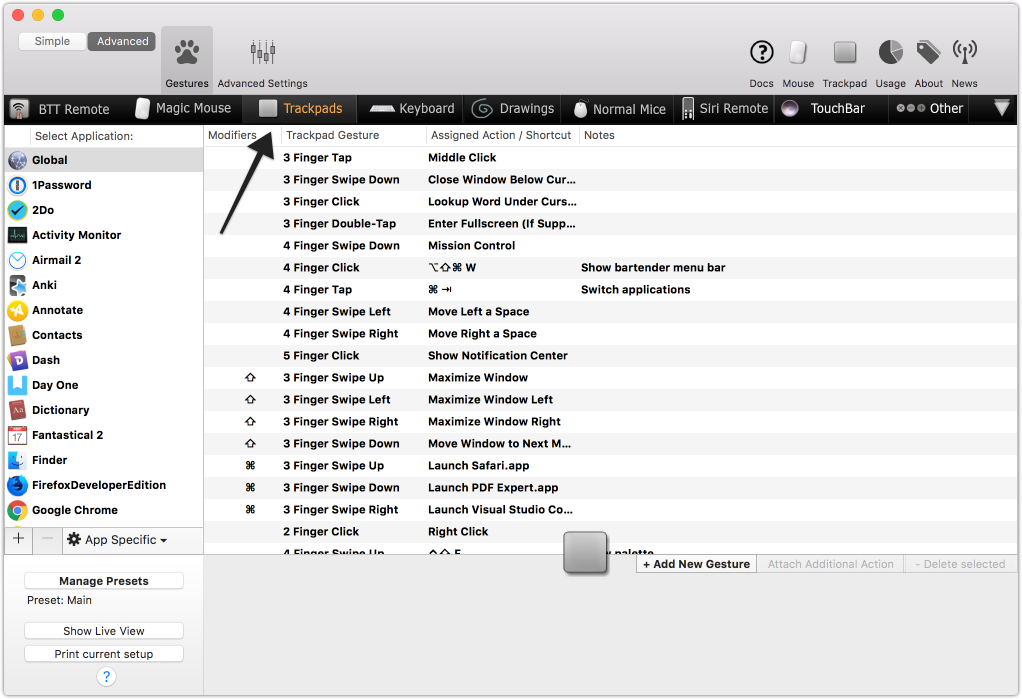Open Usage pie chart icon
The image size is (1022, 699).
coord(890,52)
